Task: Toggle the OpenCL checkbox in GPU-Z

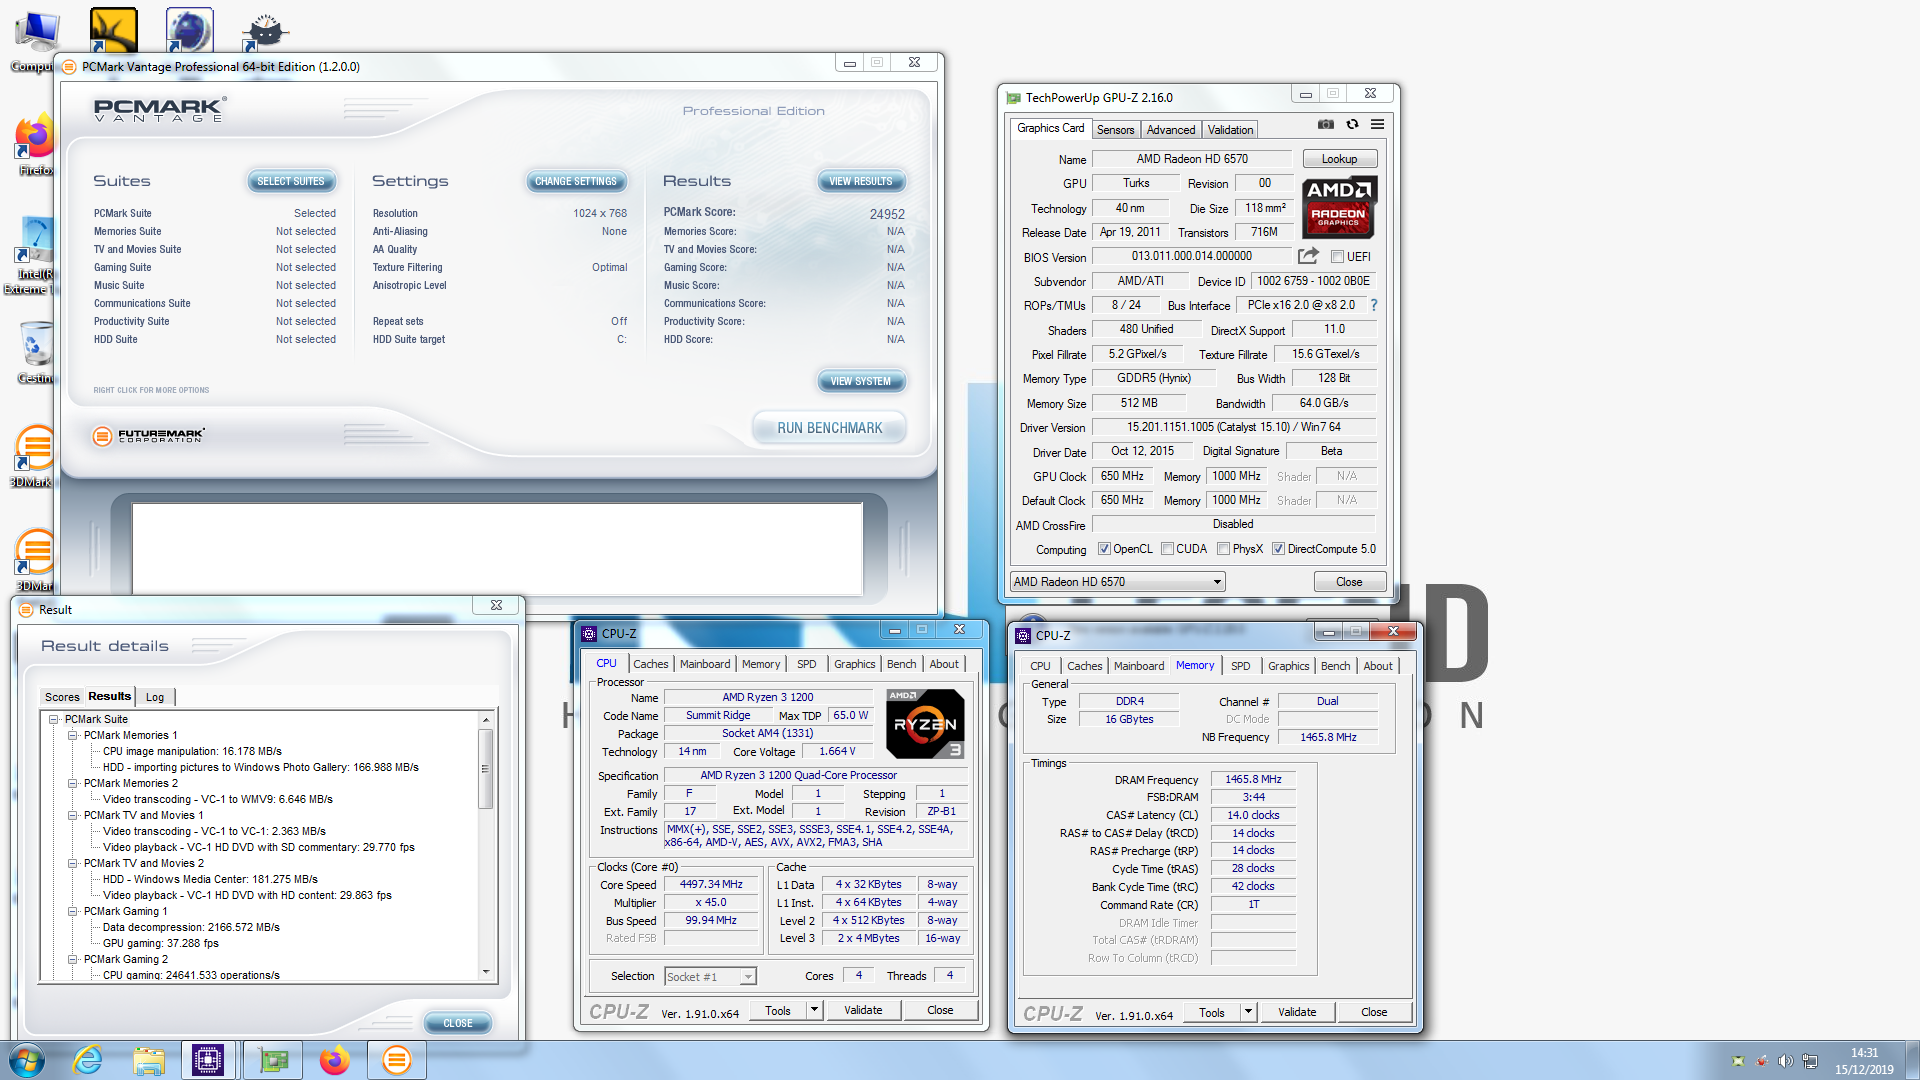Action: coord(1104,549)
